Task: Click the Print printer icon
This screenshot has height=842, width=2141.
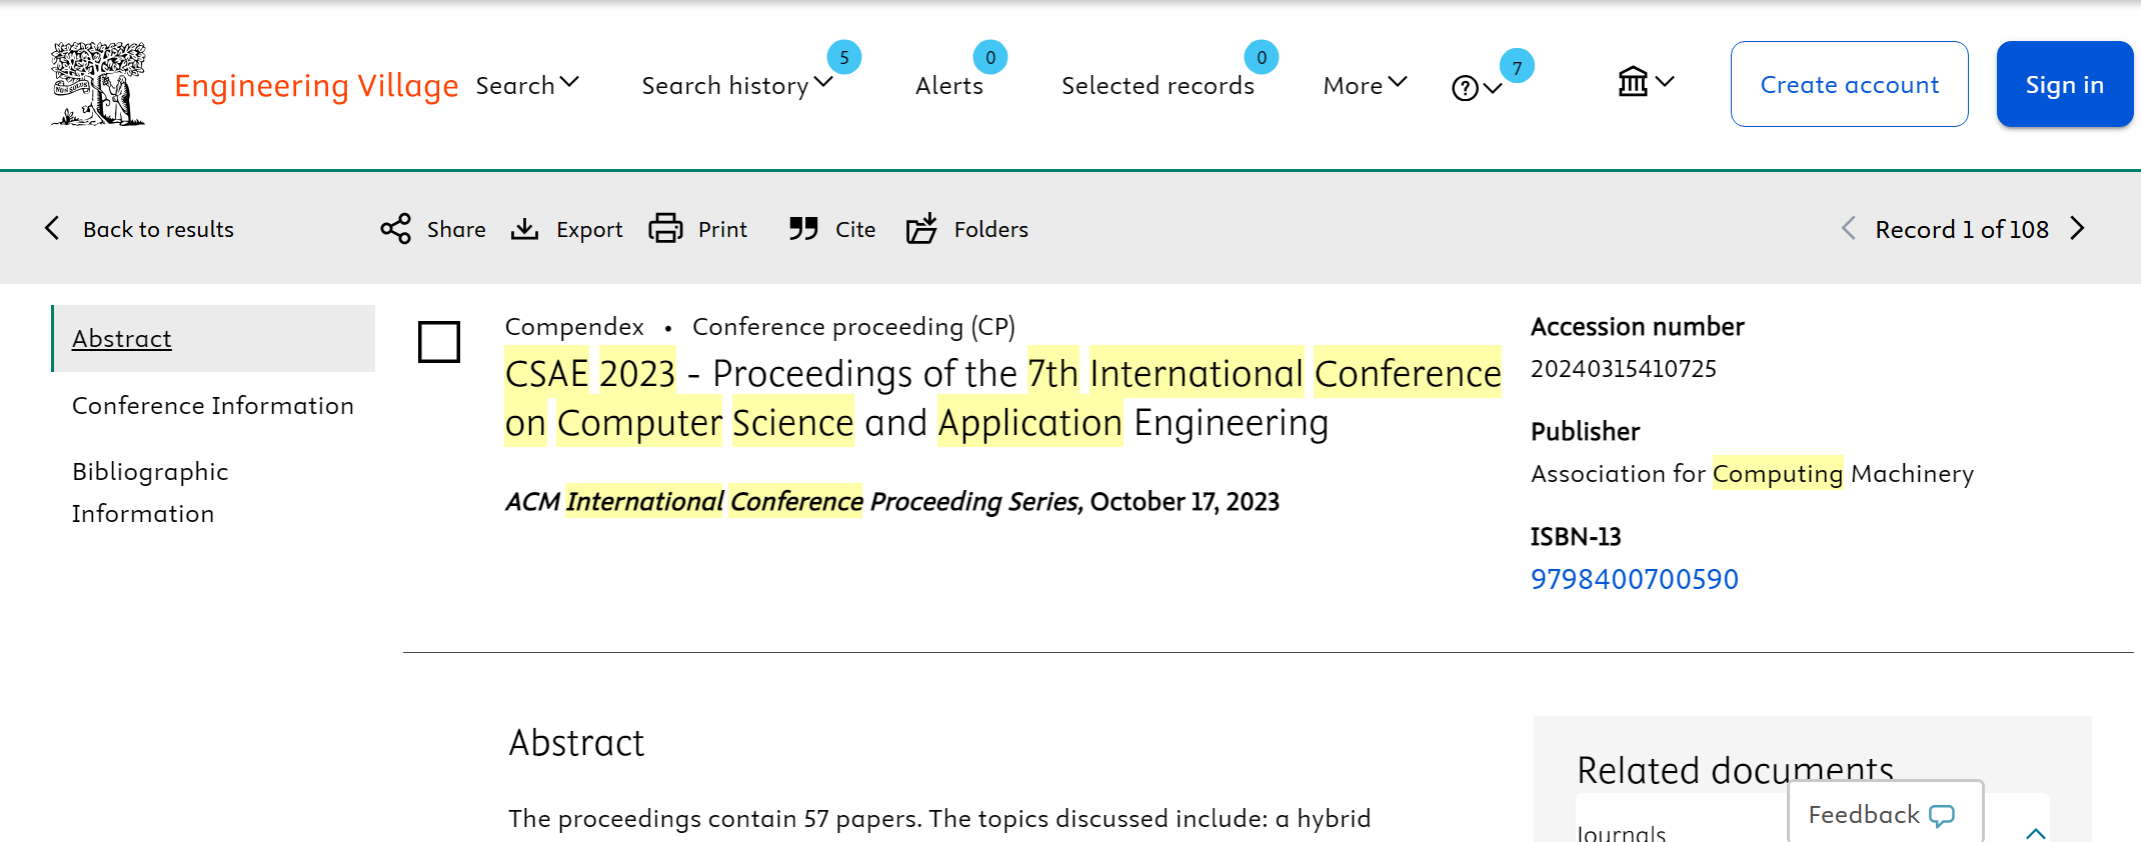Action: tap(665, 229)
